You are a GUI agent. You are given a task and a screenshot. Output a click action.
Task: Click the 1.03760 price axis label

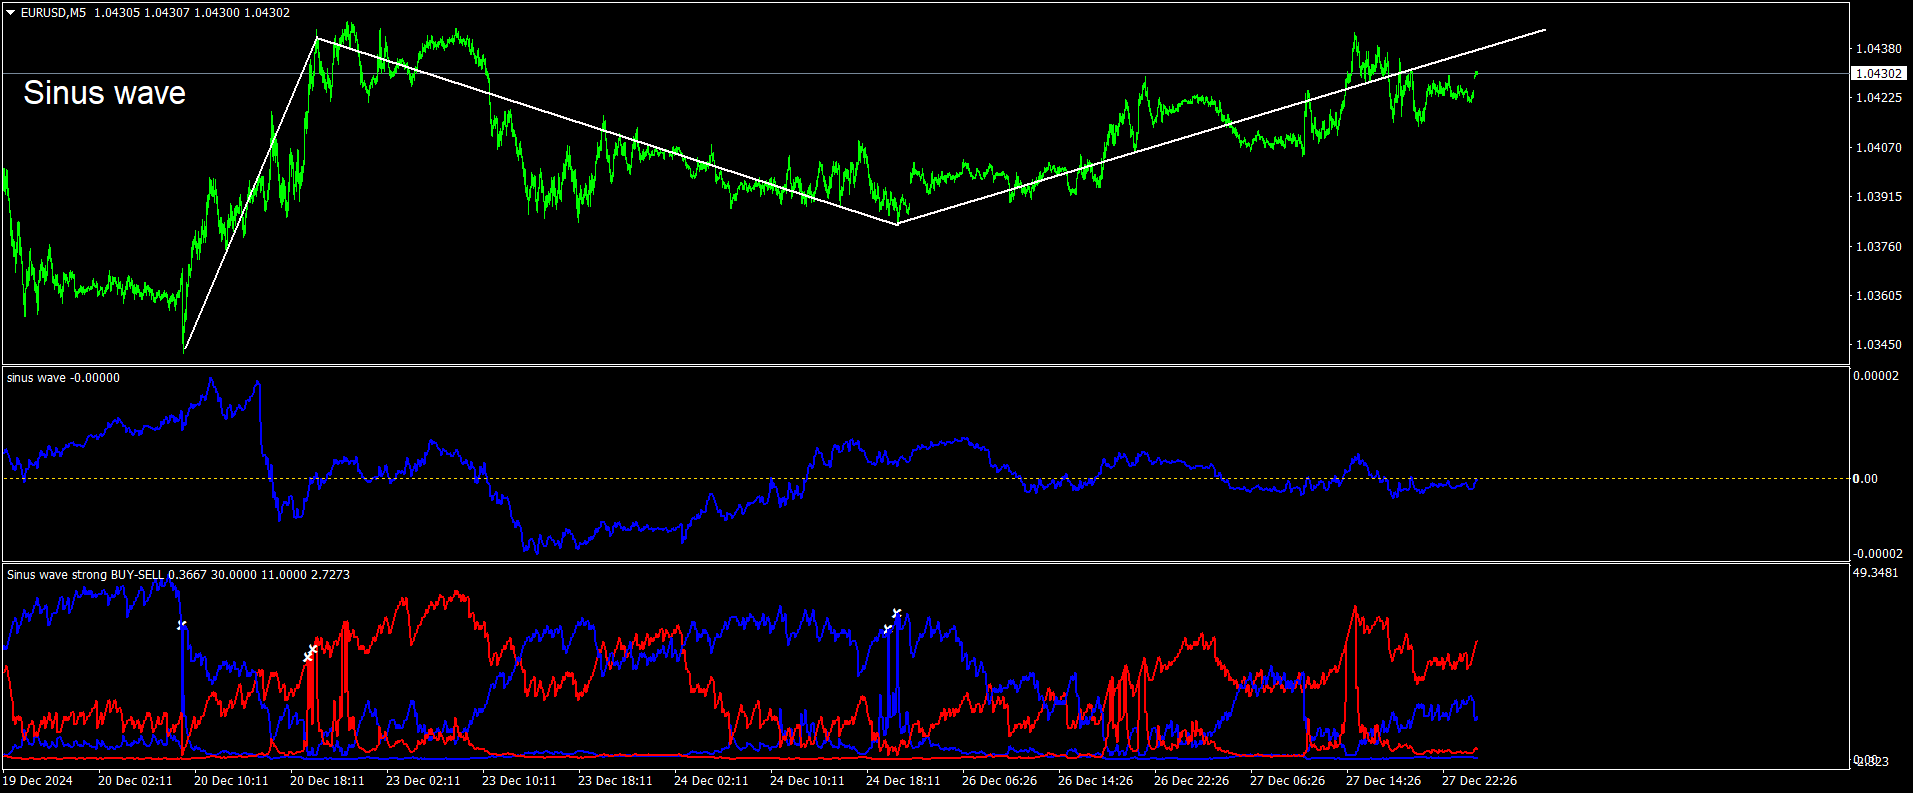tap(1879, 247)
